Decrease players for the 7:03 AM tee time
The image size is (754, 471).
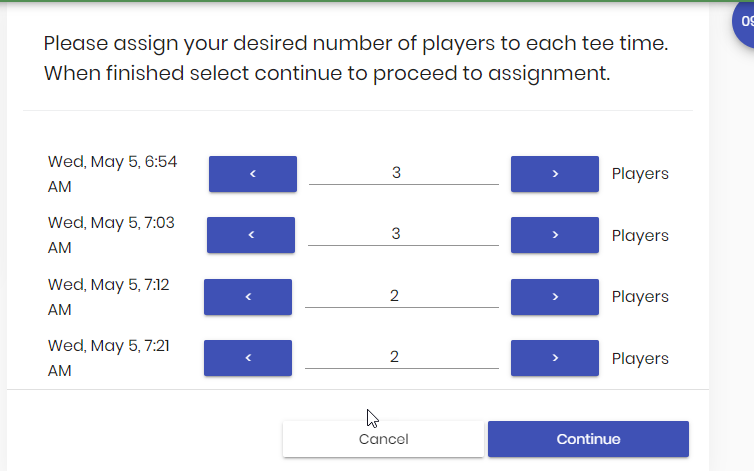point(250,235)
